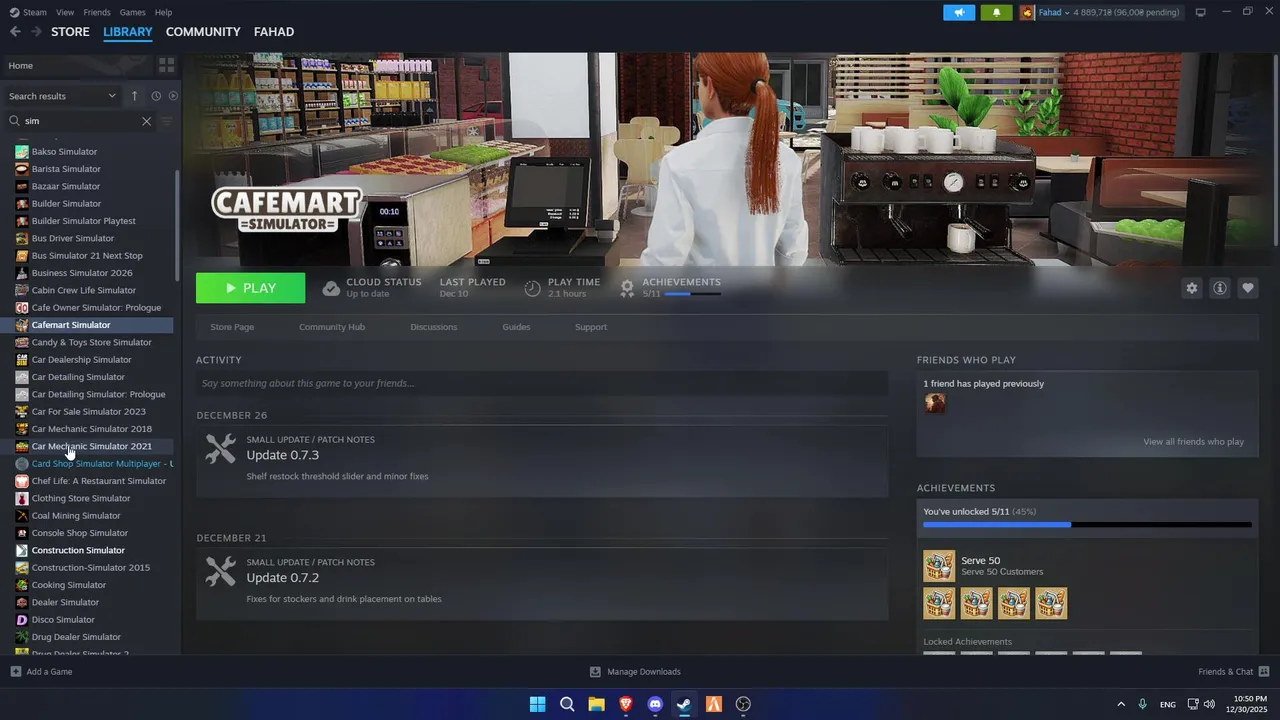
Task: Open the Store Page link
Action: 232,327
